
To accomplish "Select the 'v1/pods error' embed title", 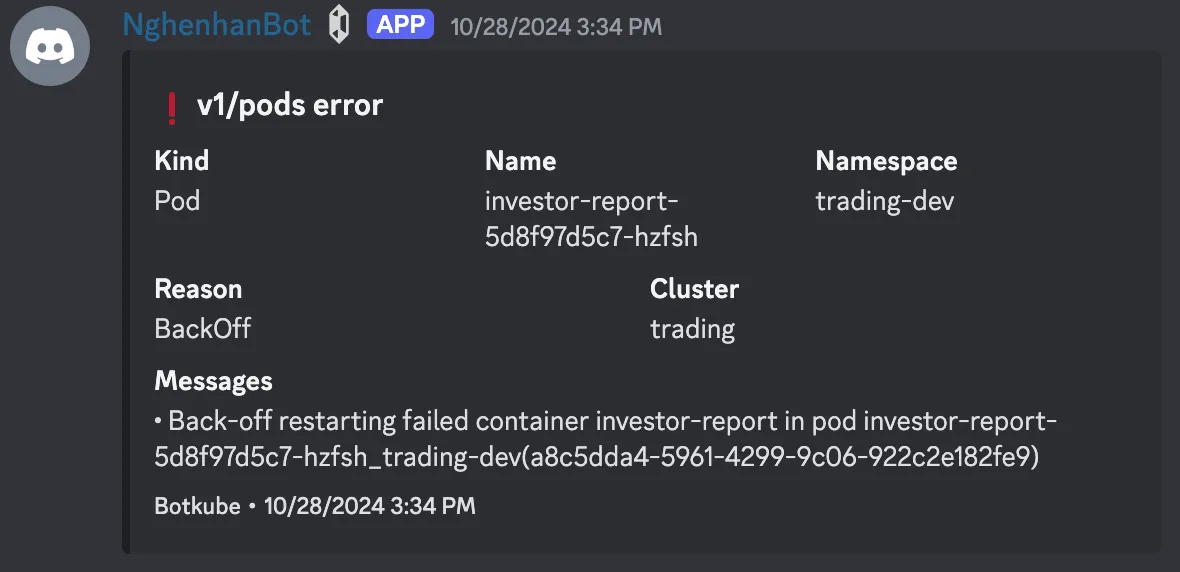I will 290,105.
